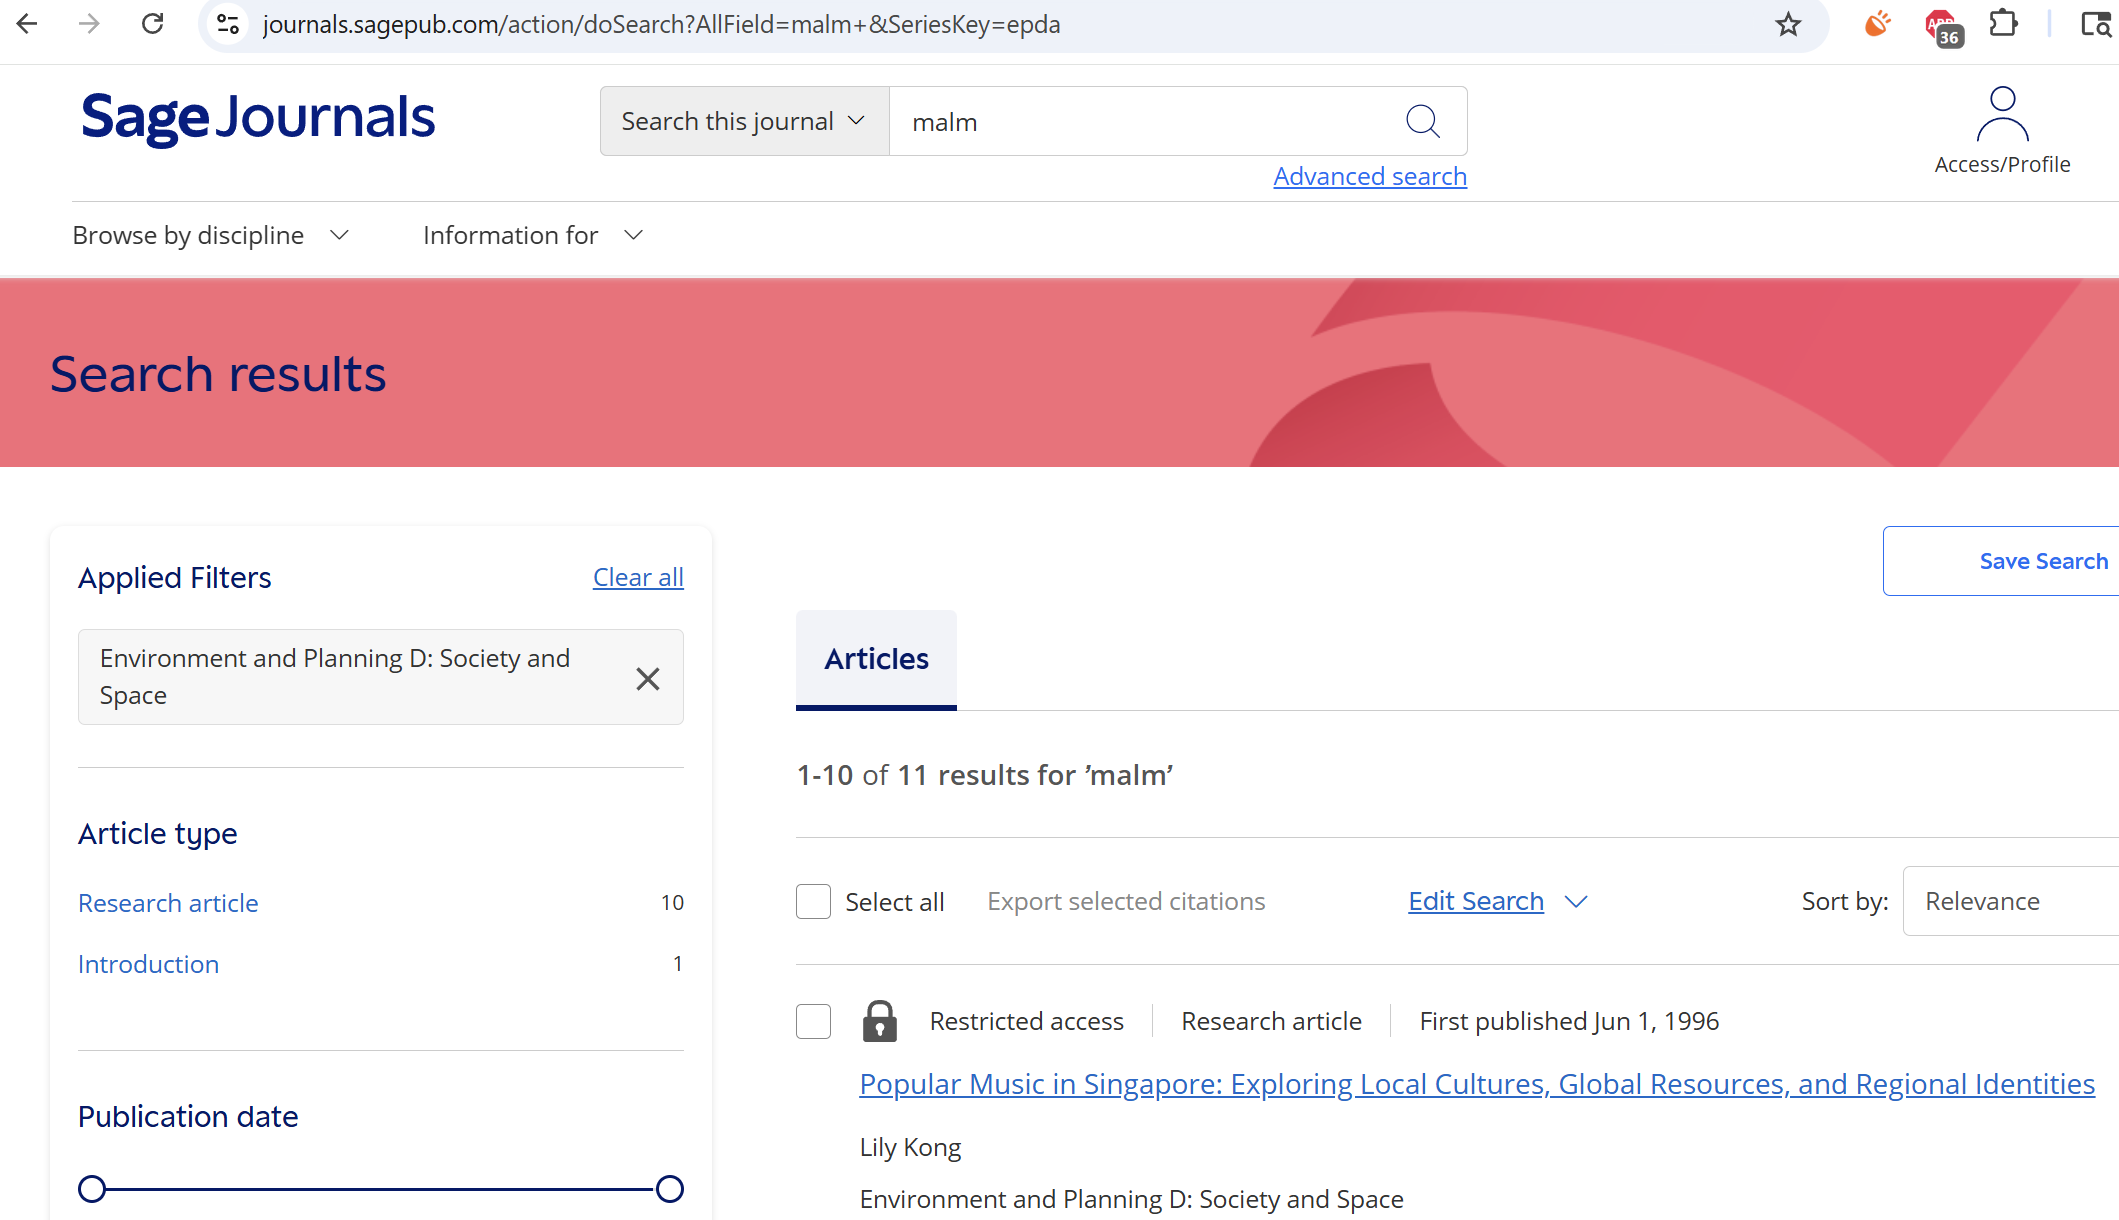Switch to the Articles tab
This screenshot has width=2119, height=1220.
876,659
